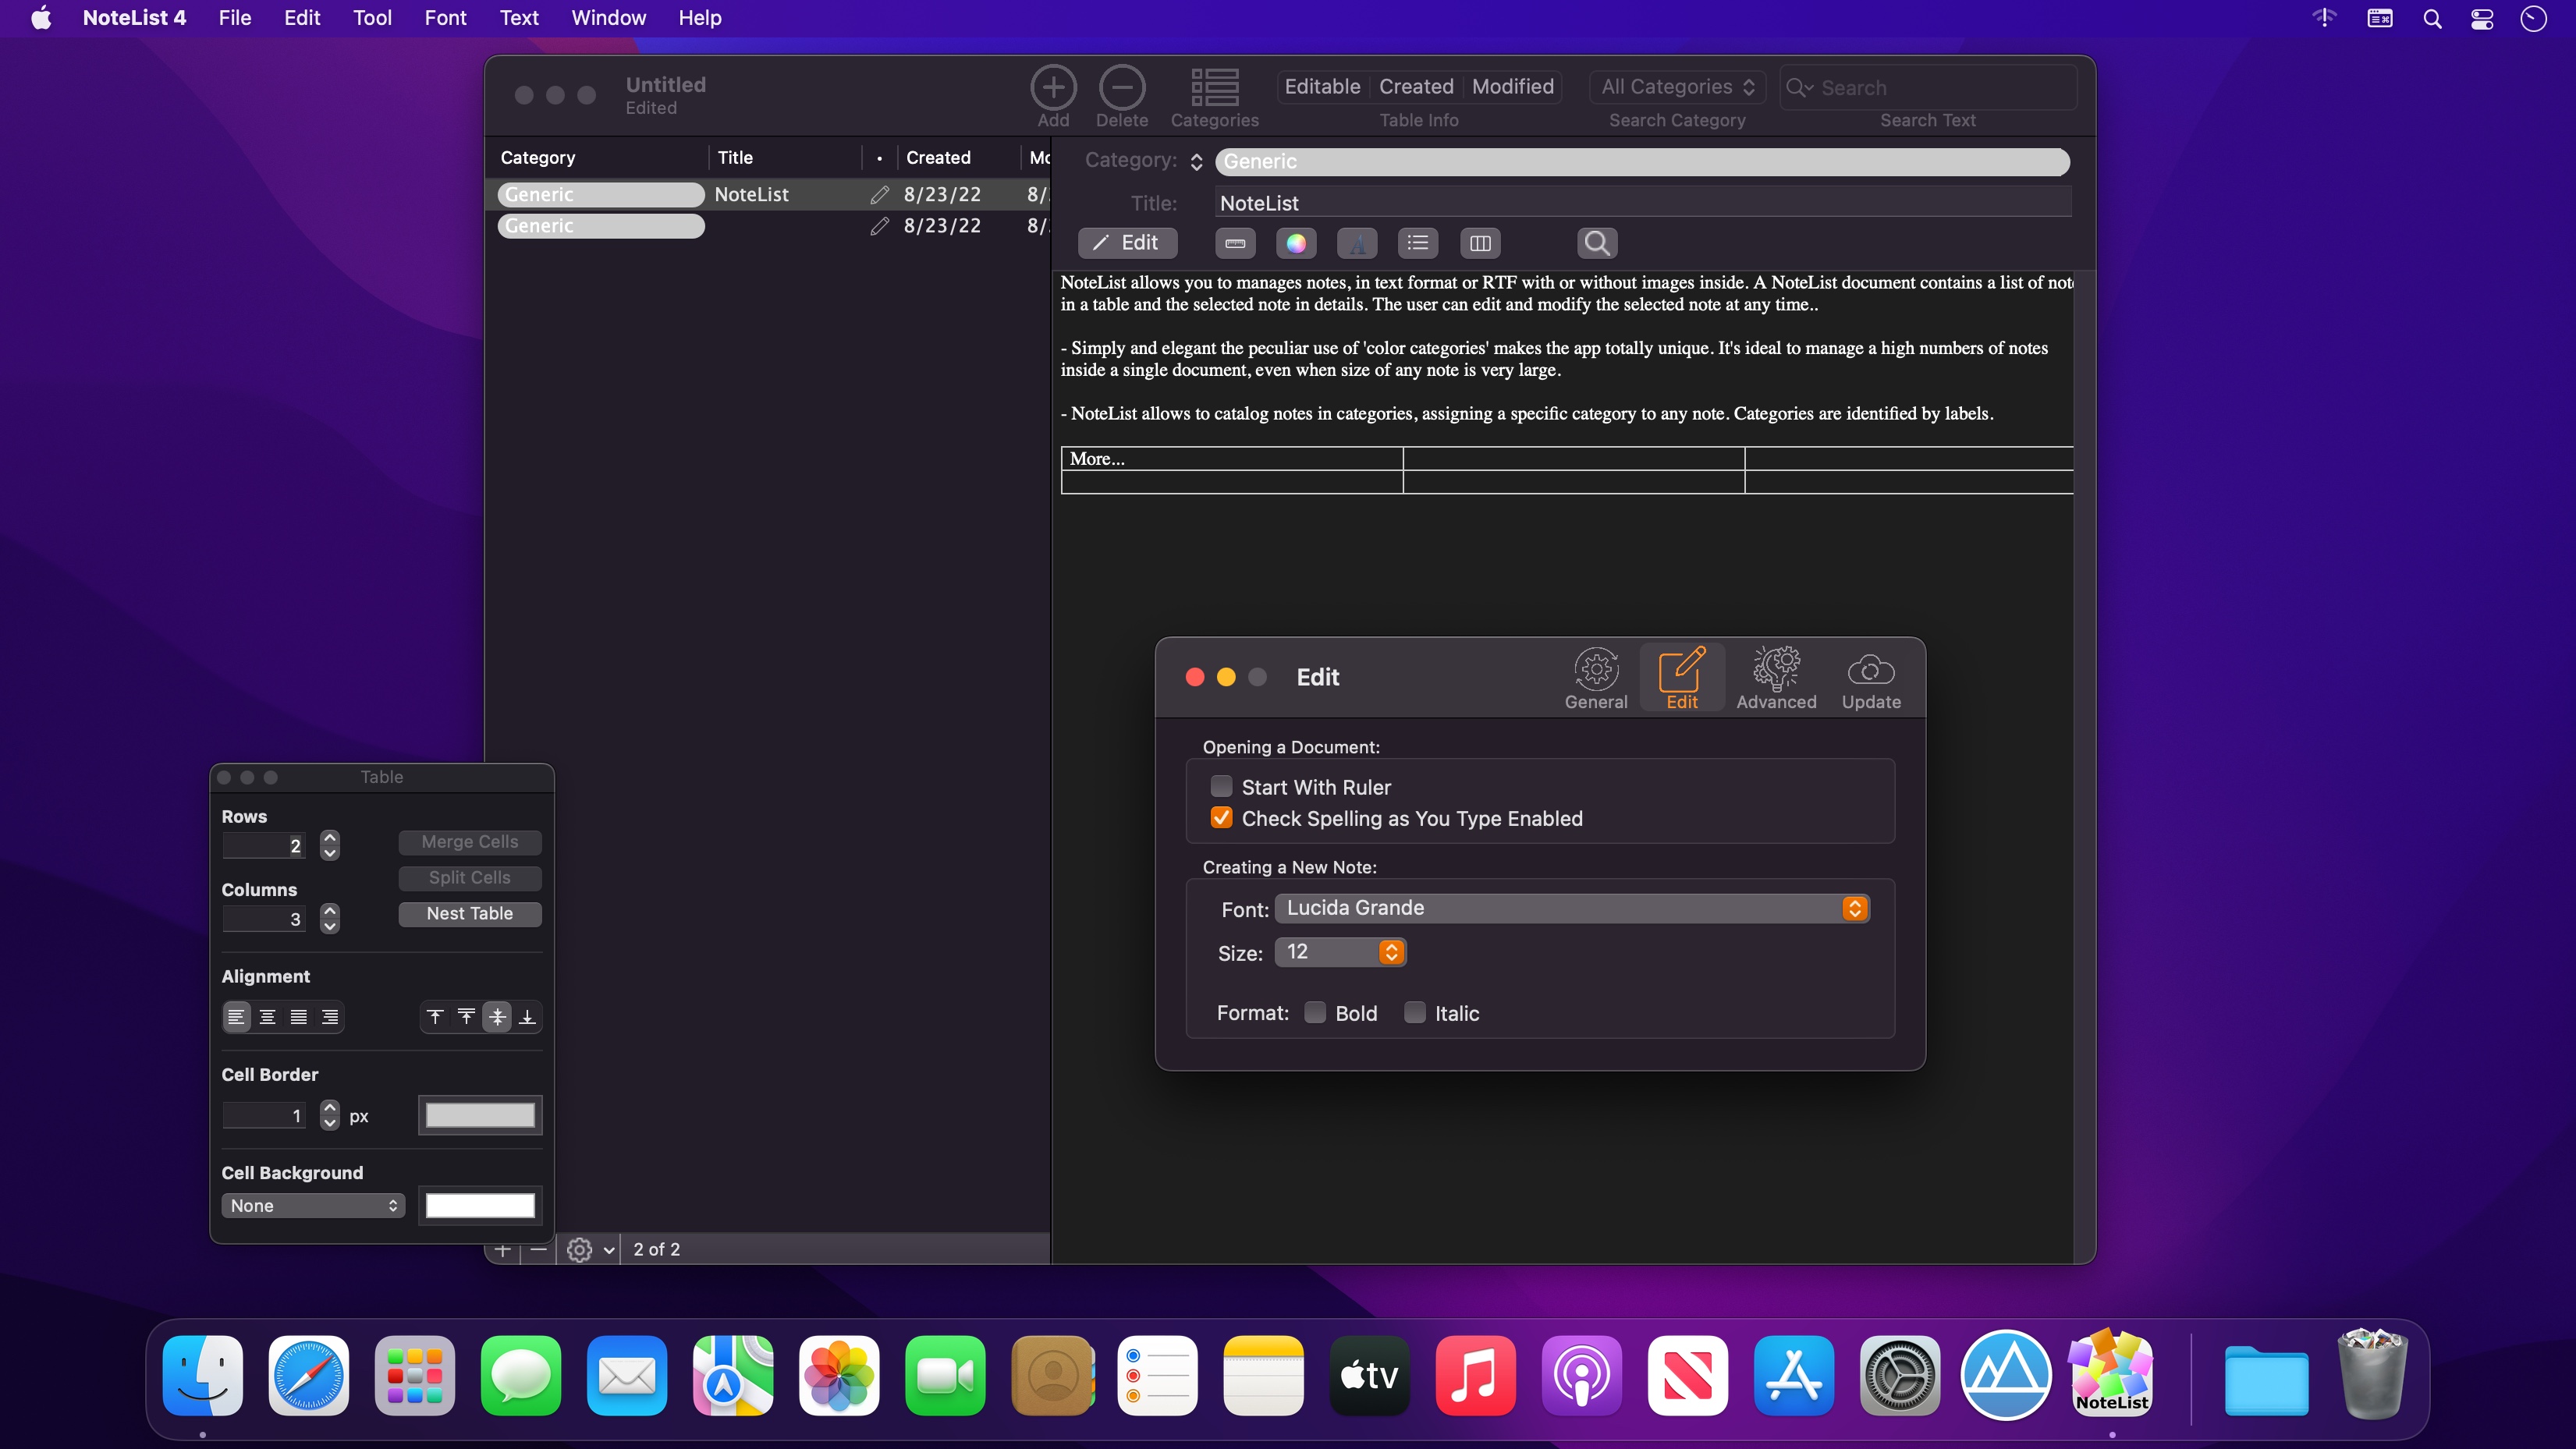Image resolution: width=2576 pixels, height=1449 pixels.
Task: Click the Edit button with pencil in note toolbar
Action: [x=1127, y=243]
